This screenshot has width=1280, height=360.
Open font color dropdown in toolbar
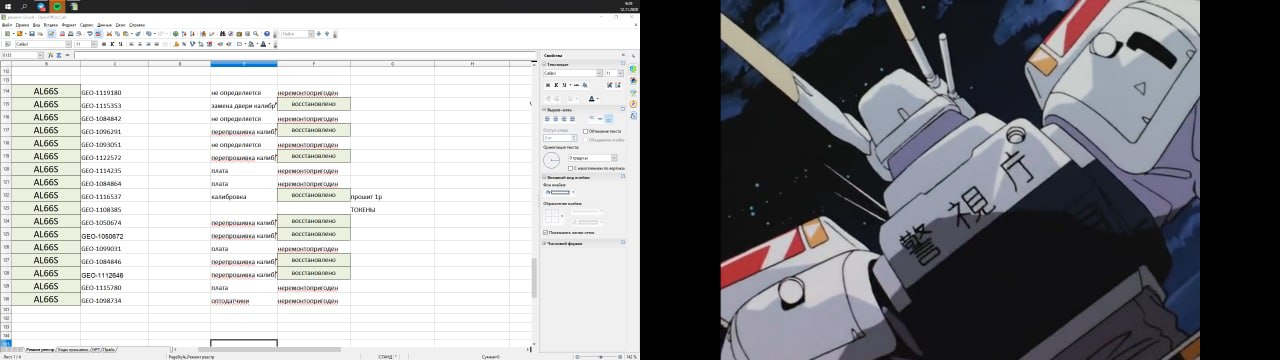(x=269, y=44)
